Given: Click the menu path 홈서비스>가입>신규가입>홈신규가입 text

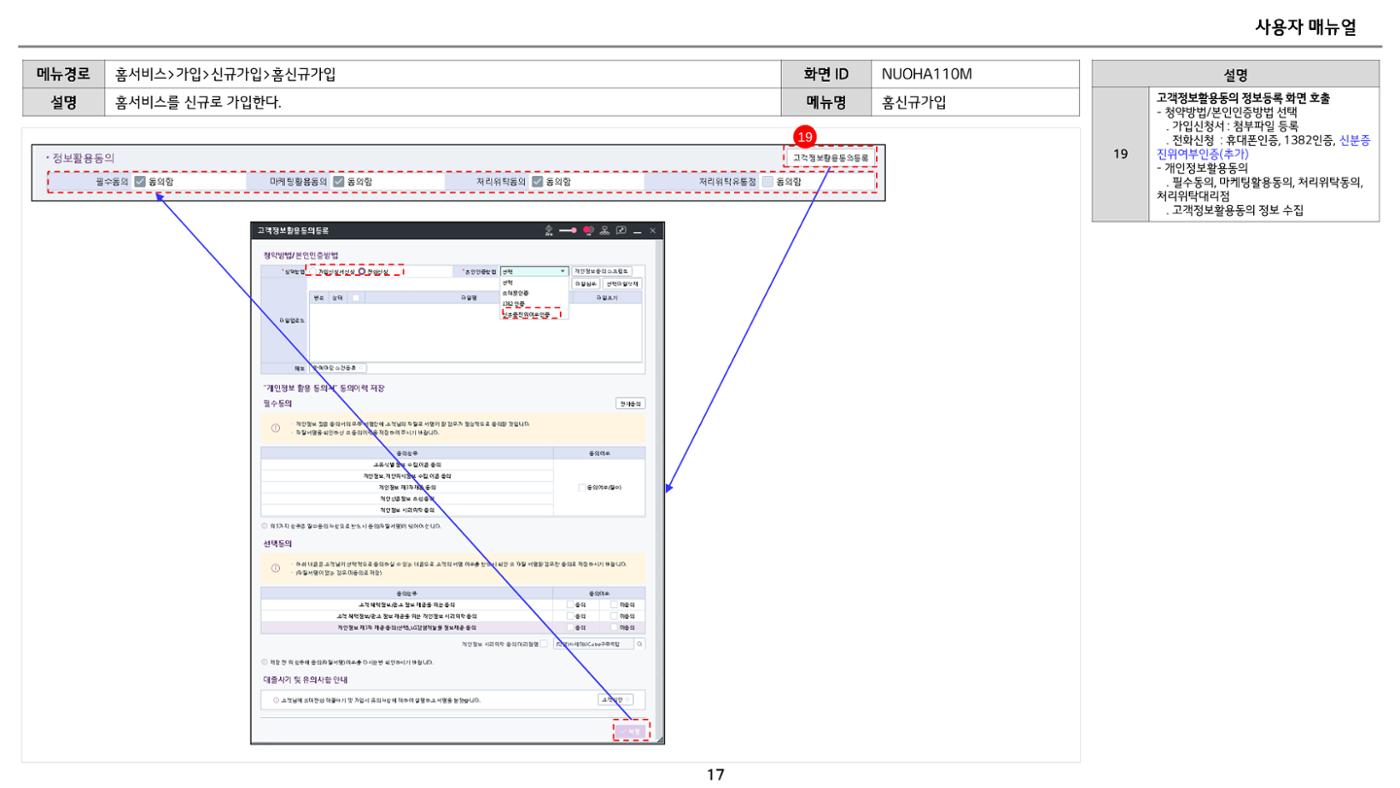Looking at the screenshot, I should (x=226, y=74).
